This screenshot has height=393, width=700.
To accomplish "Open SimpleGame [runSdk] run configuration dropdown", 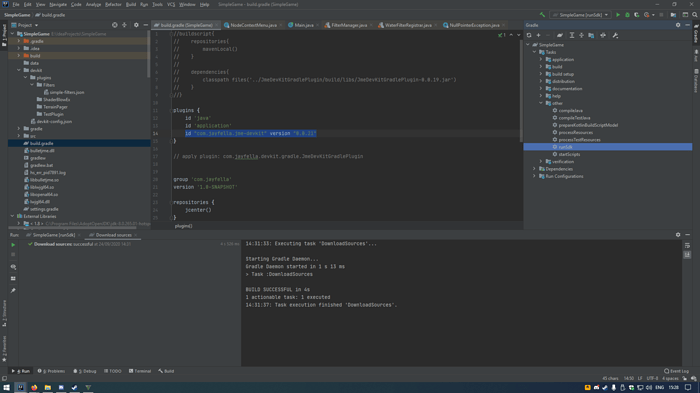I will click(x=580, y=15).
